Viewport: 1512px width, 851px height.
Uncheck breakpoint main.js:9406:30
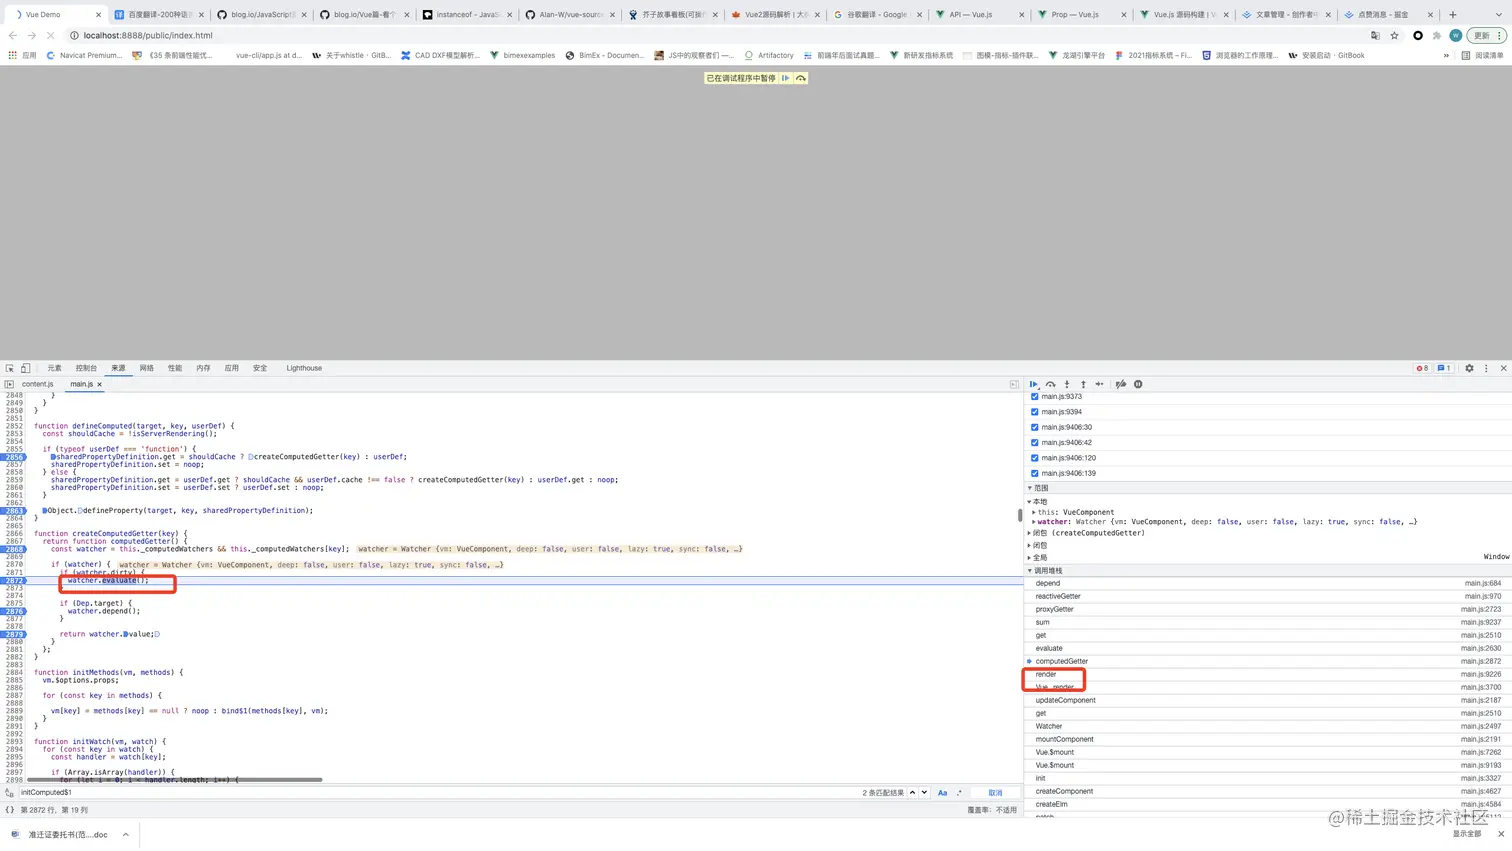[x=1035, y=427]
